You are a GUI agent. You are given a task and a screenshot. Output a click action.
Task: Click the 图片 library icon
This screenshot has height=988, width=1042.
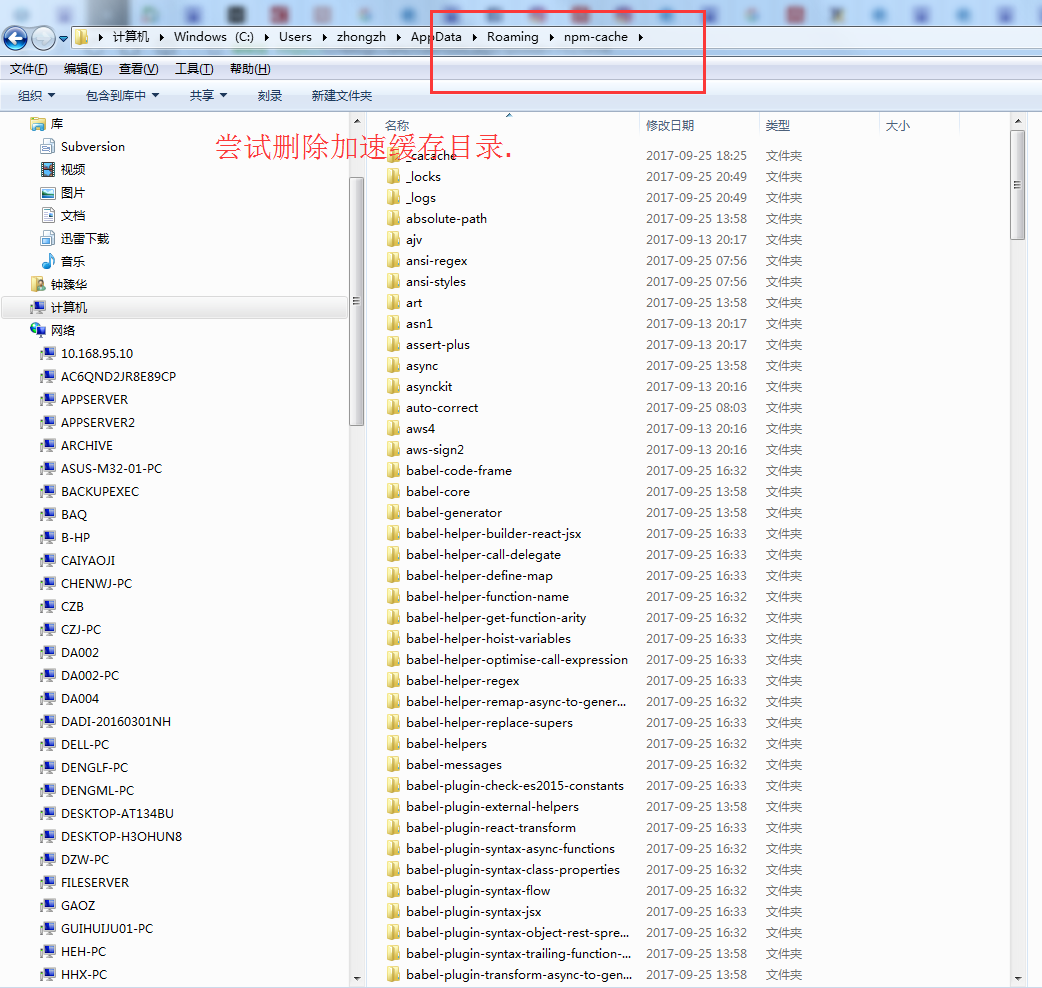(47, 193)
